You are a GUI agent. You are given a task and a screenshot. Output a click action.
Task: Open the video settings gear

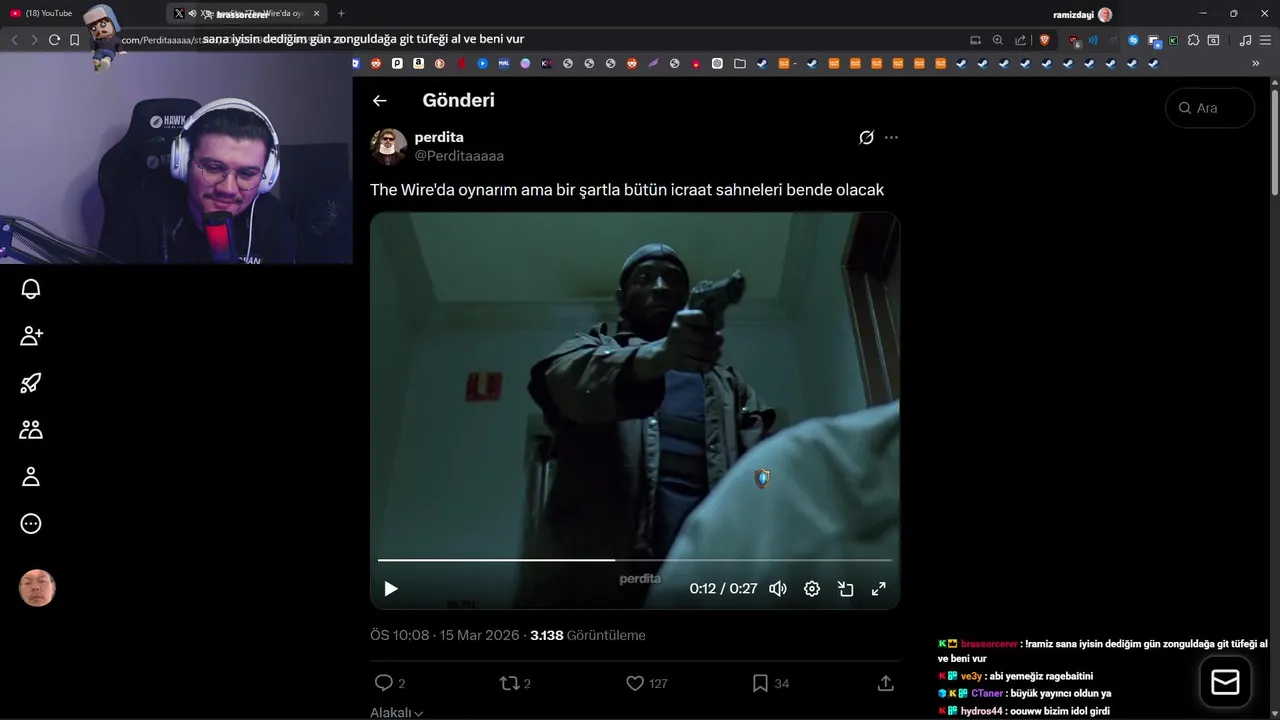pos(812,589)
